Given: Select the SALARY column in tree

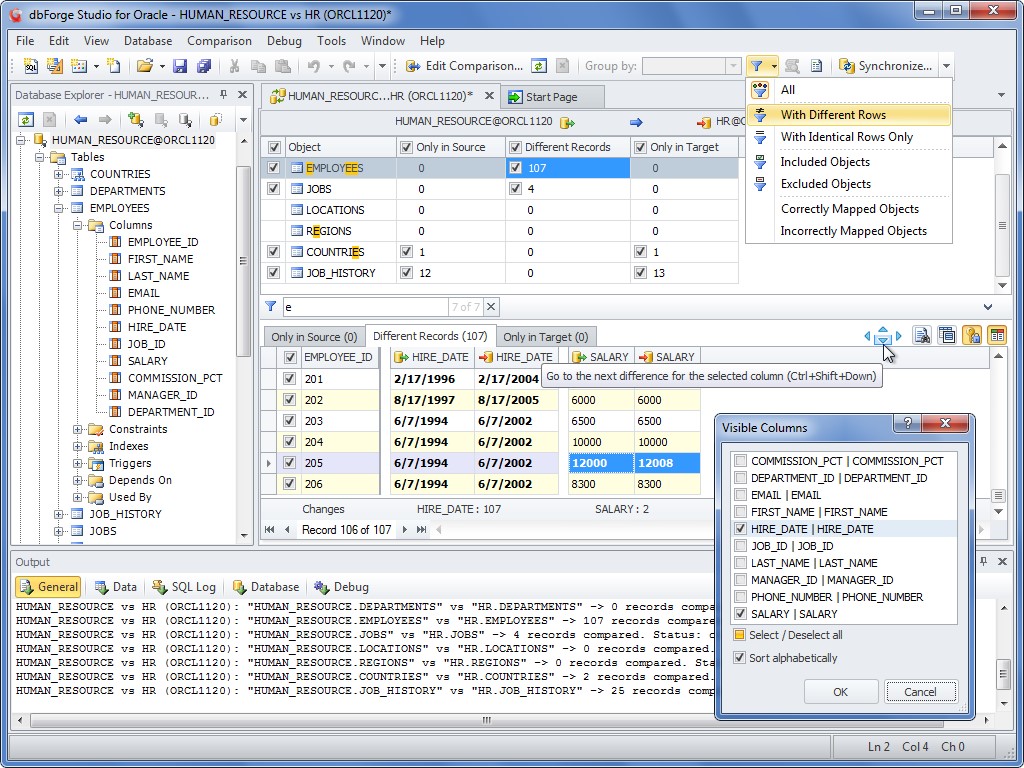Looking at the screenshot, I should pos(148,360).
